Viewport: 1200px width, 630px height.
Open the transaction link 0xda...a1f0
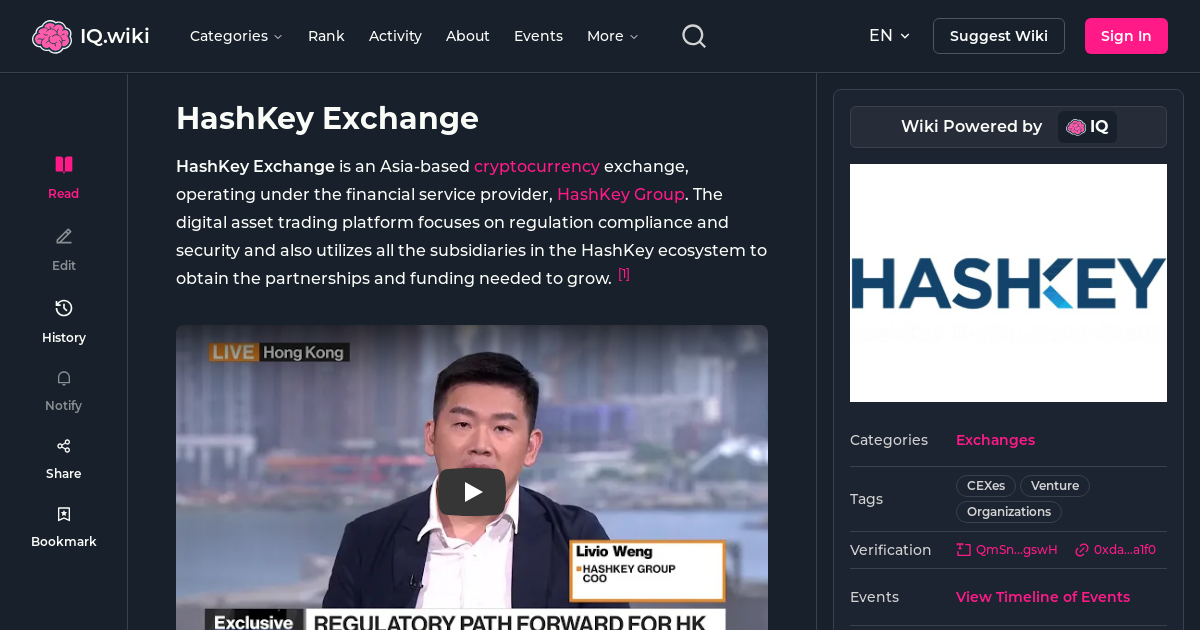pyautogui.click(x=1115, y=549)
